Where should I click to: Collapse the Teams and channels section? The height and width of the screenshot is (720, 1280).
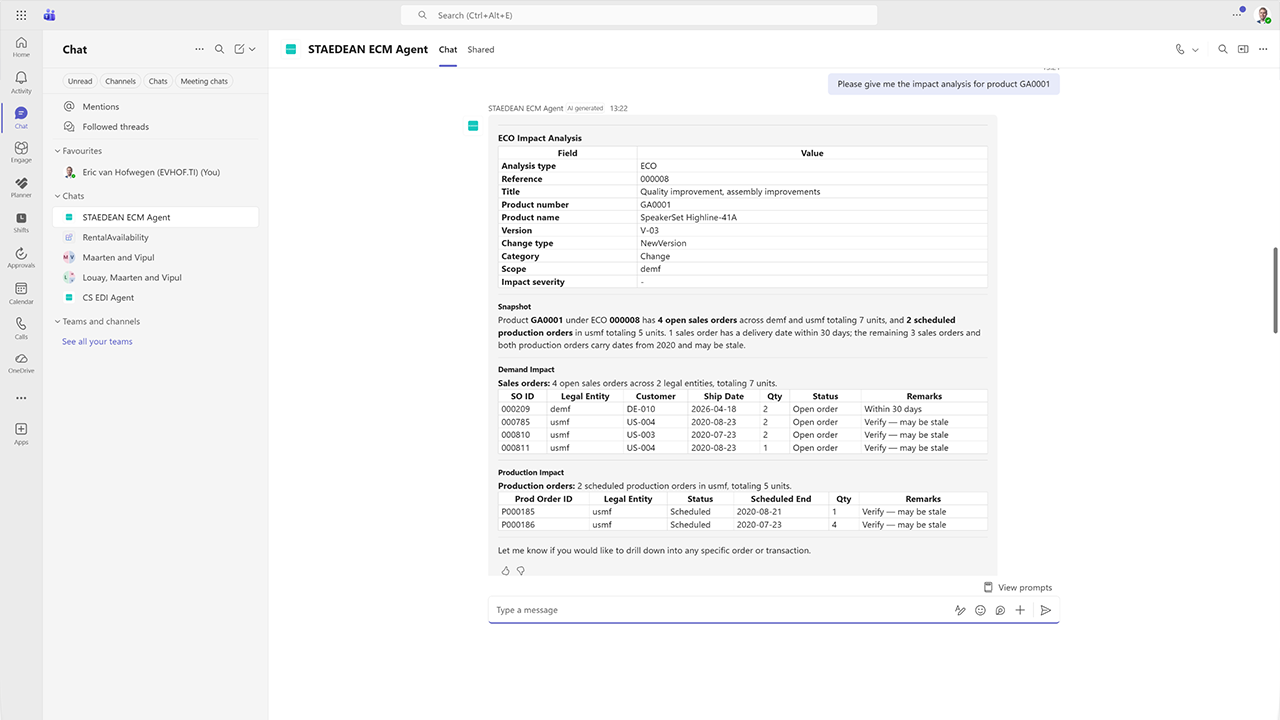point(57,321)
